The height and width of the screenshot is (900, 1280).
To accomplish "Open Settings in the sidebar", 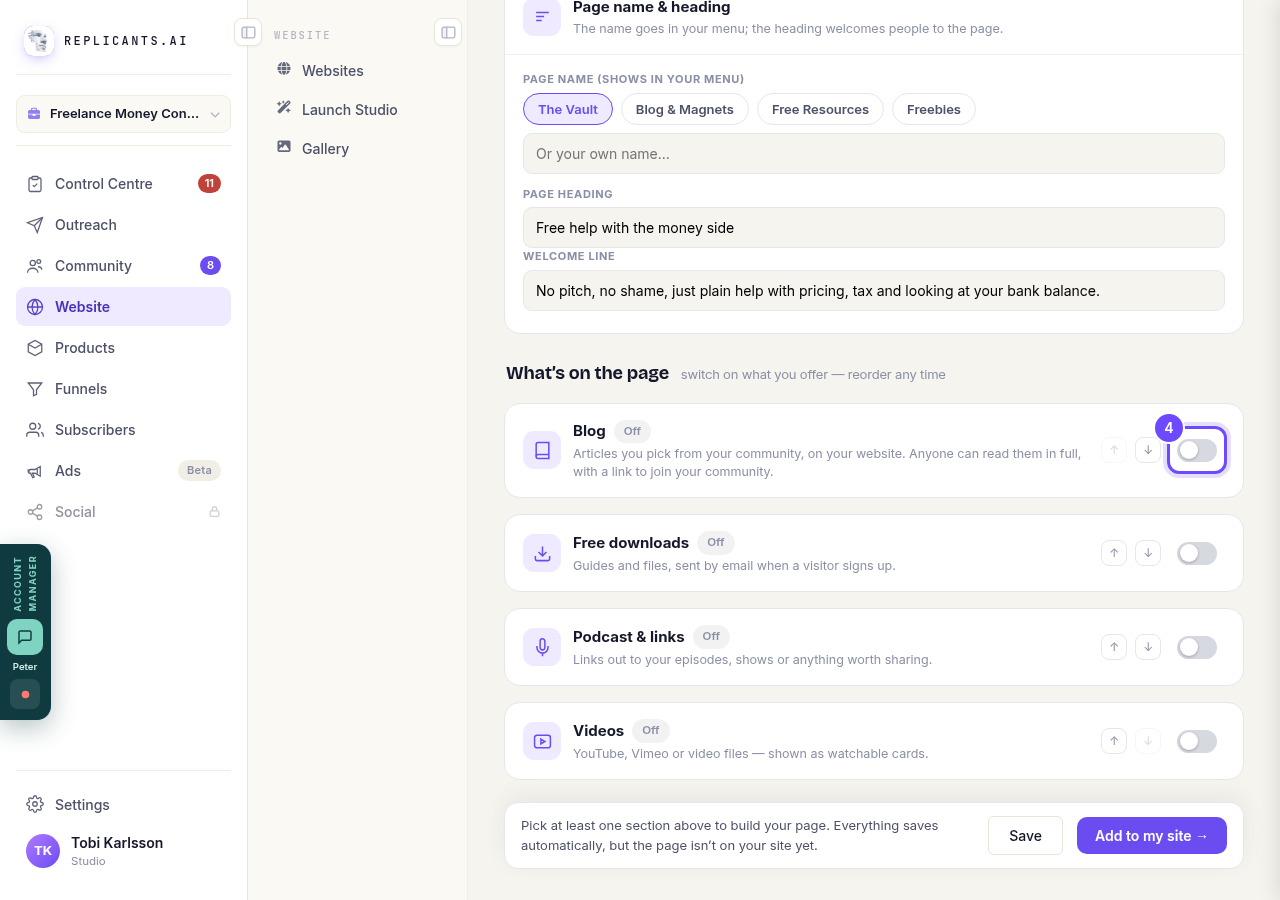I will tap(123, 805).
